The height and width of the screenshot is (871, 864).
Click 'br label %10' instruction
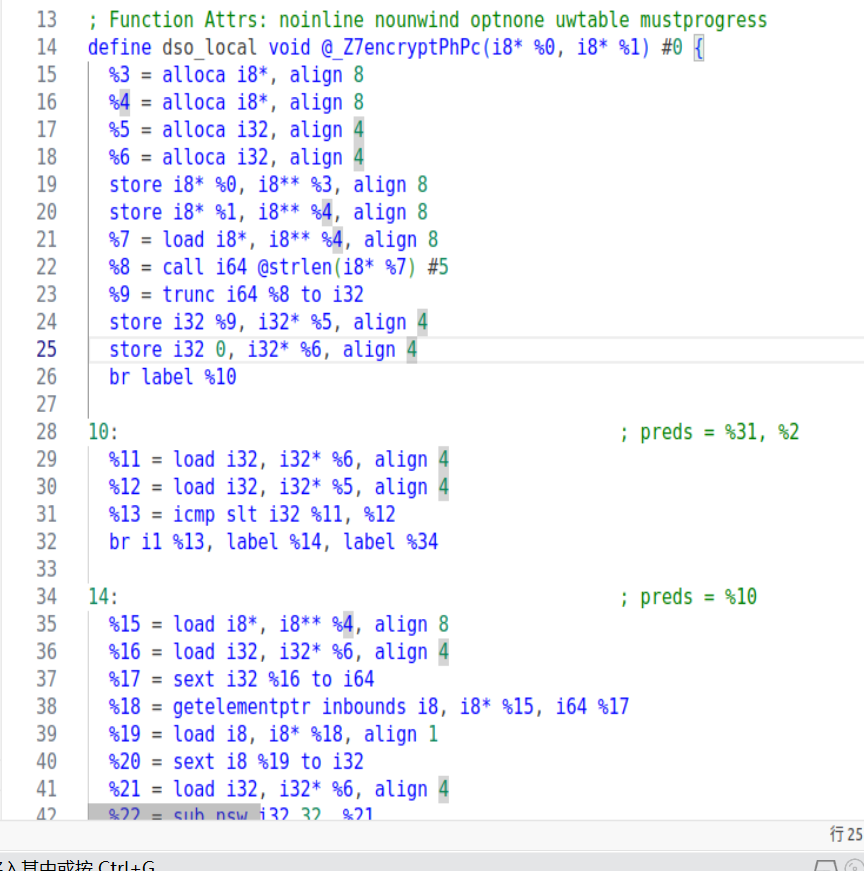[x=172, y=377]
